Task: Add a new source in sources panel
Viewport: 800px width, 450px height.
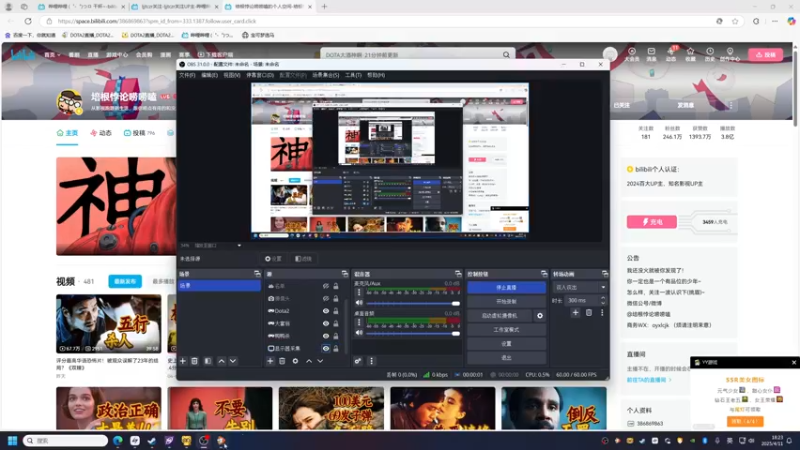Action: (x=270, y=361)
